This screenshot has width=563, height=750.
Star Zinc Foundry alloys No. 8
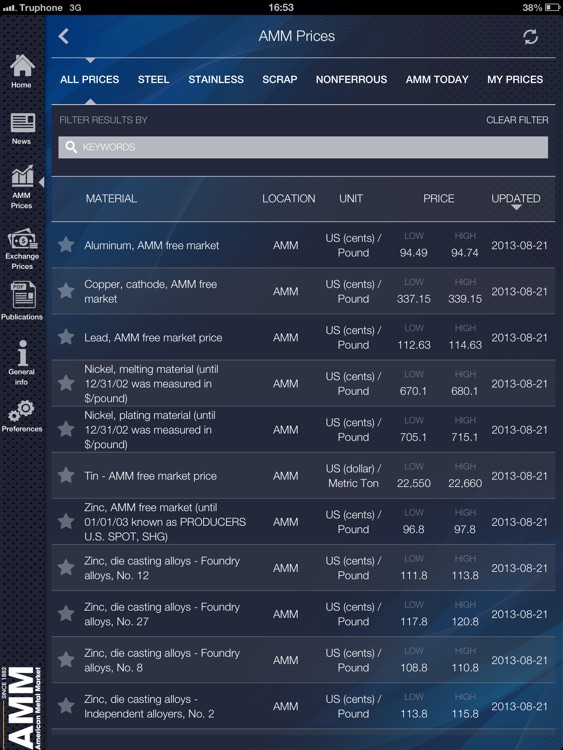coord(66,660)
